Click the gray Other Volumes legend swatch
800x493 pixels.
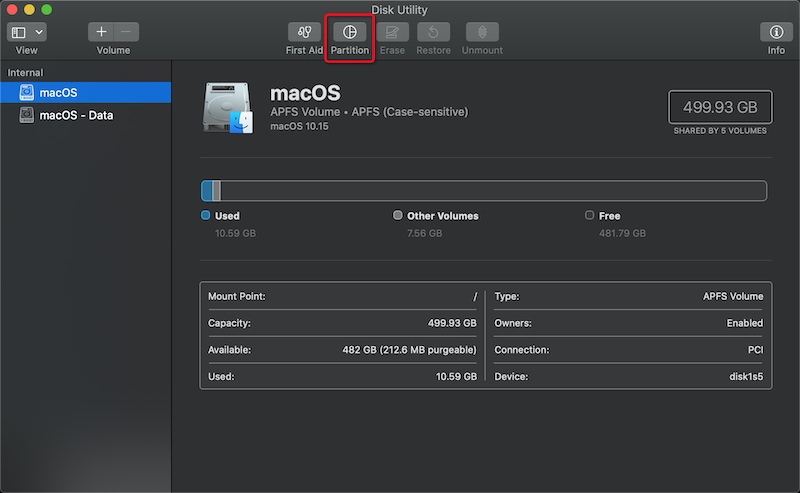click(398, 215)
